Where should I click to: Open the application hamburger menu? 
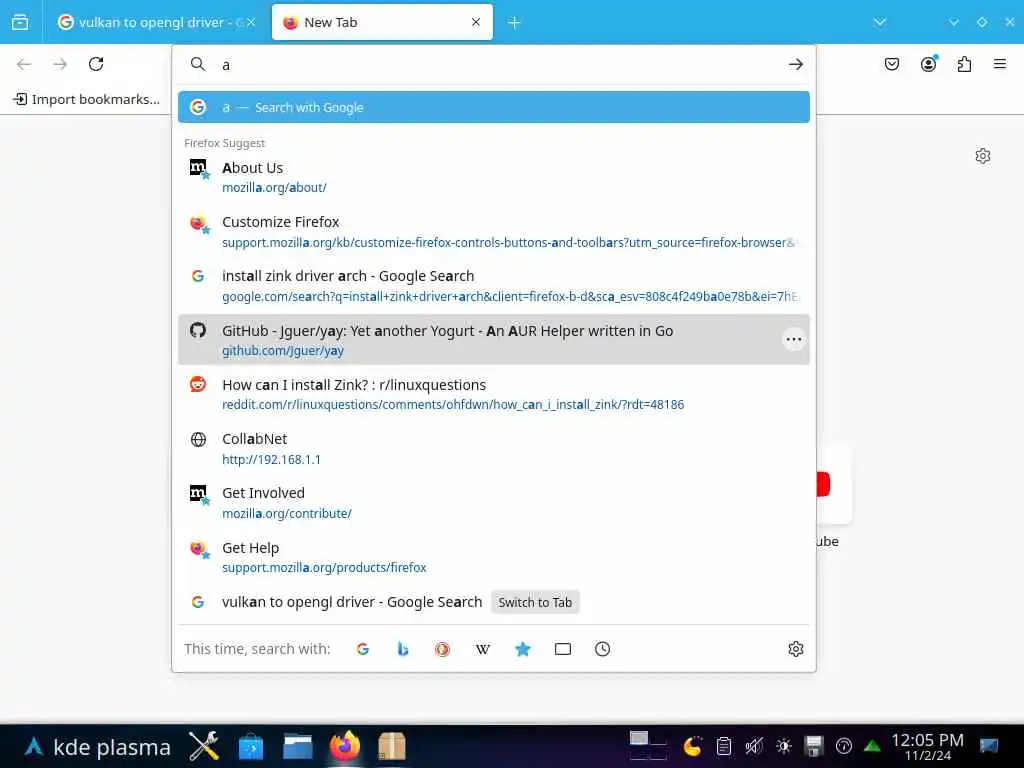point(1000,64)
